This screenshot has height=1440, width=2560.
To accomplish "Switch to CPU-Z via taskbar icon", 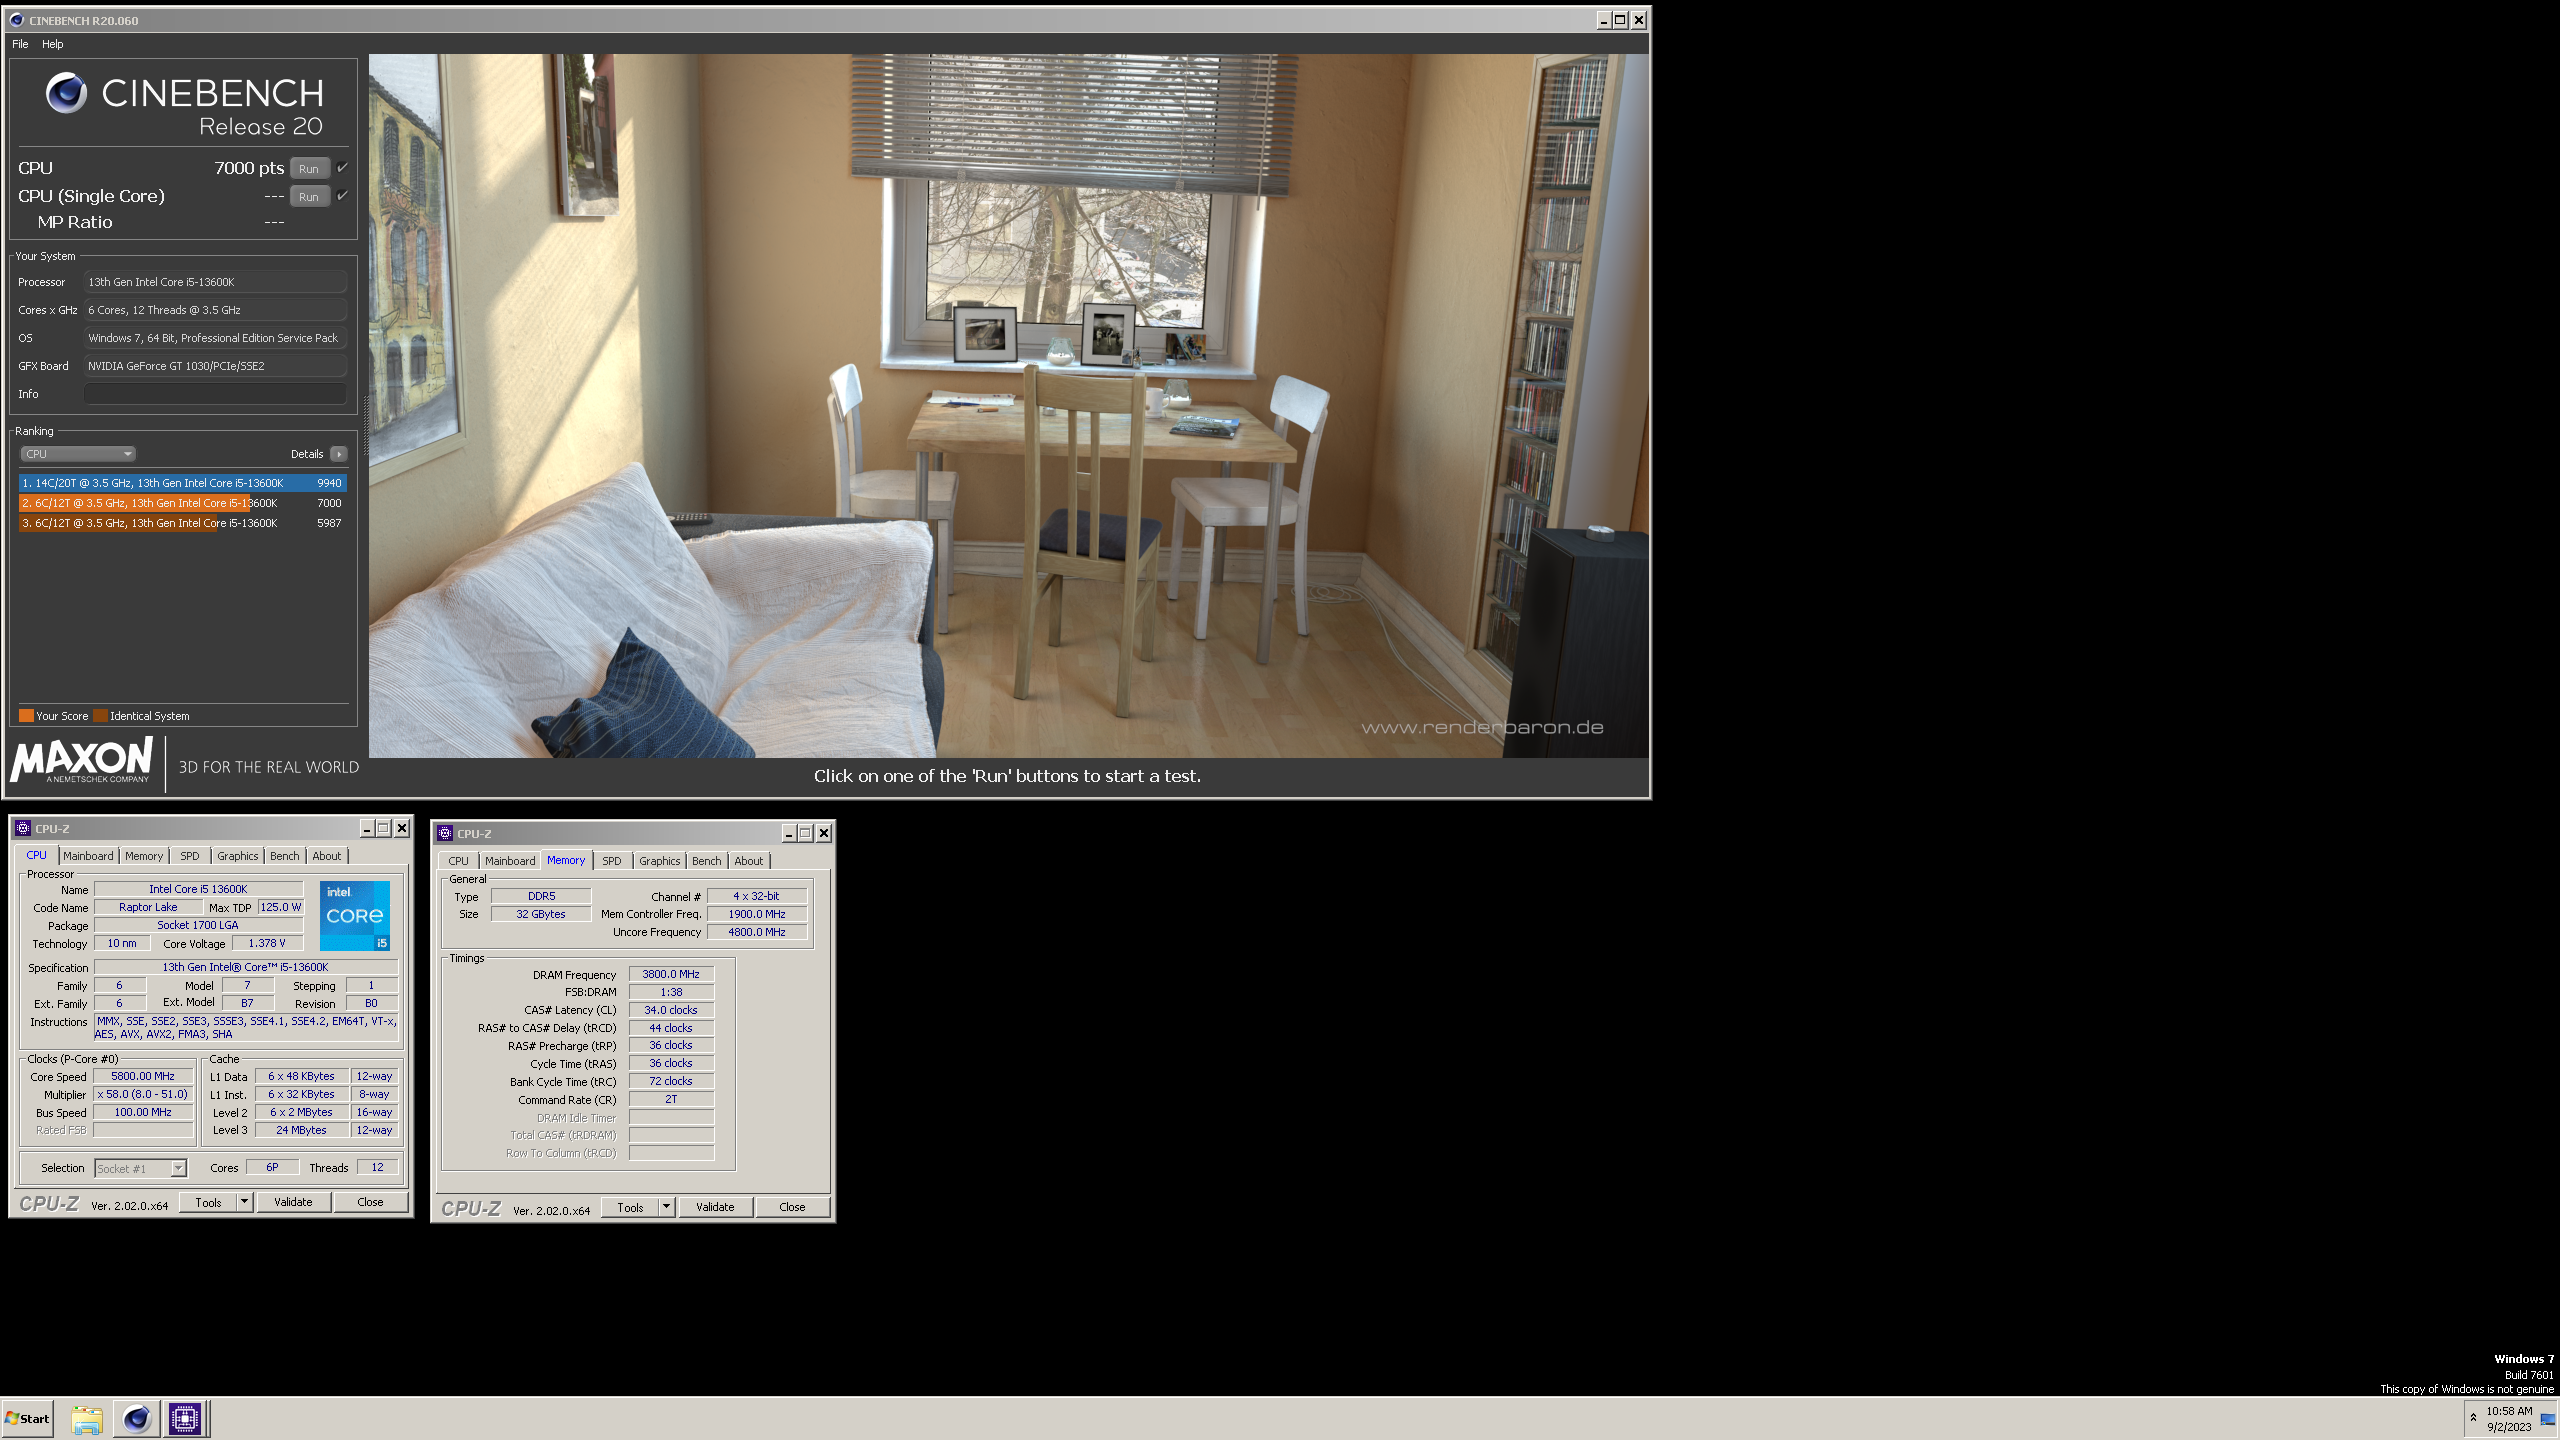I will (x=185, y=1419).
